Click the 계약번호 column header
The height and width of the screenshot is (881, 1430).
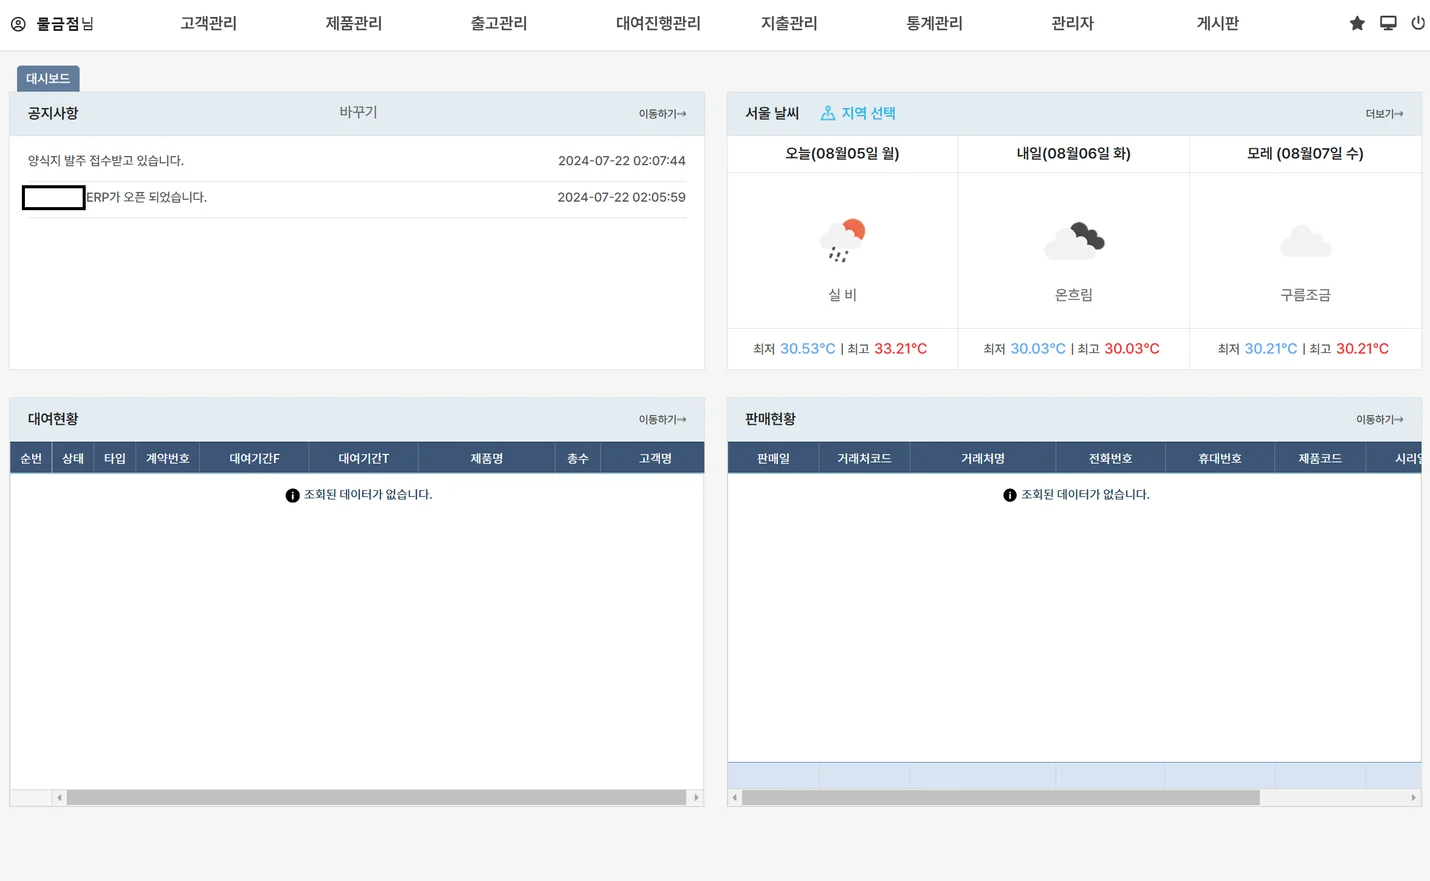(167, 458)
